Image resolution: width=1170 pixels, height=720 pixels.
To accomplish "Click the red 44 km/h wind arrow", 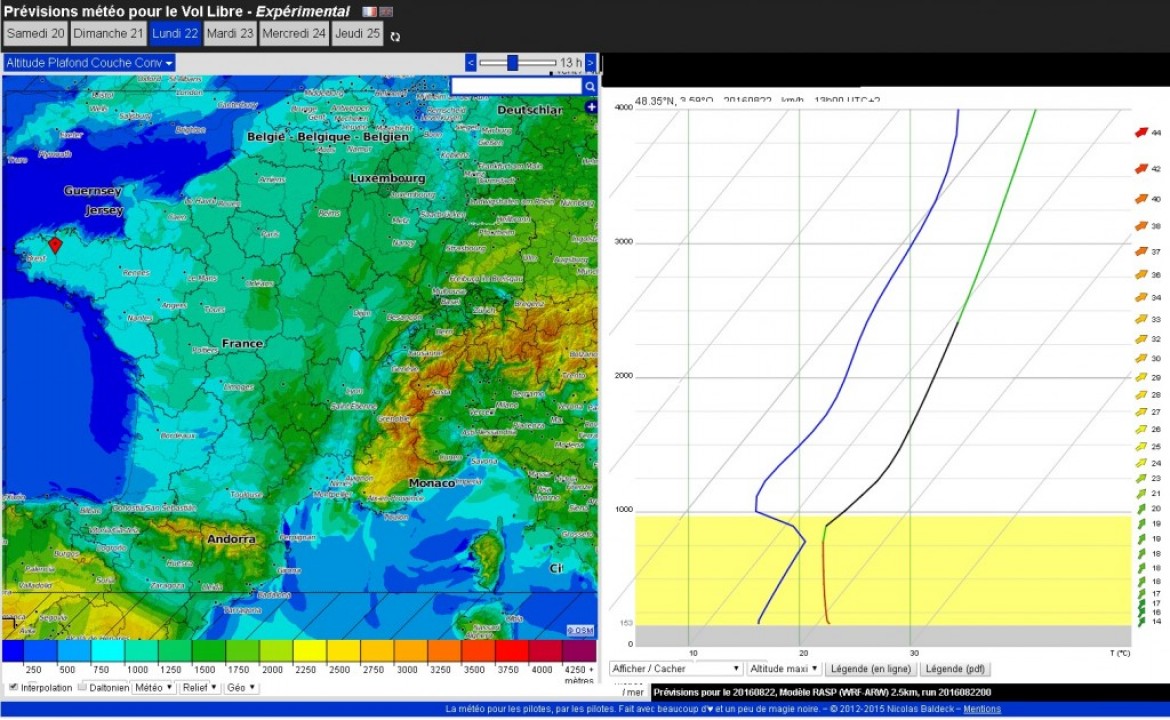I will [1141, 133].
